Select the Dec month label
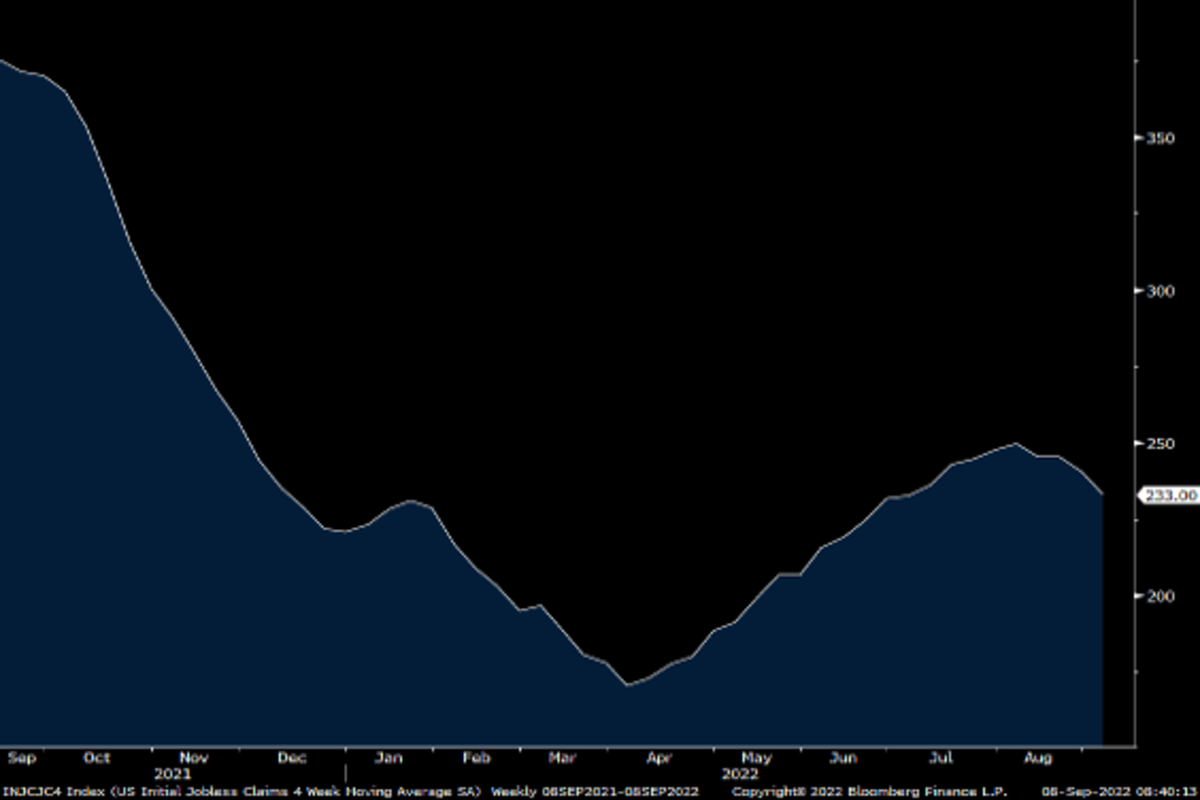 coord(292,758)
